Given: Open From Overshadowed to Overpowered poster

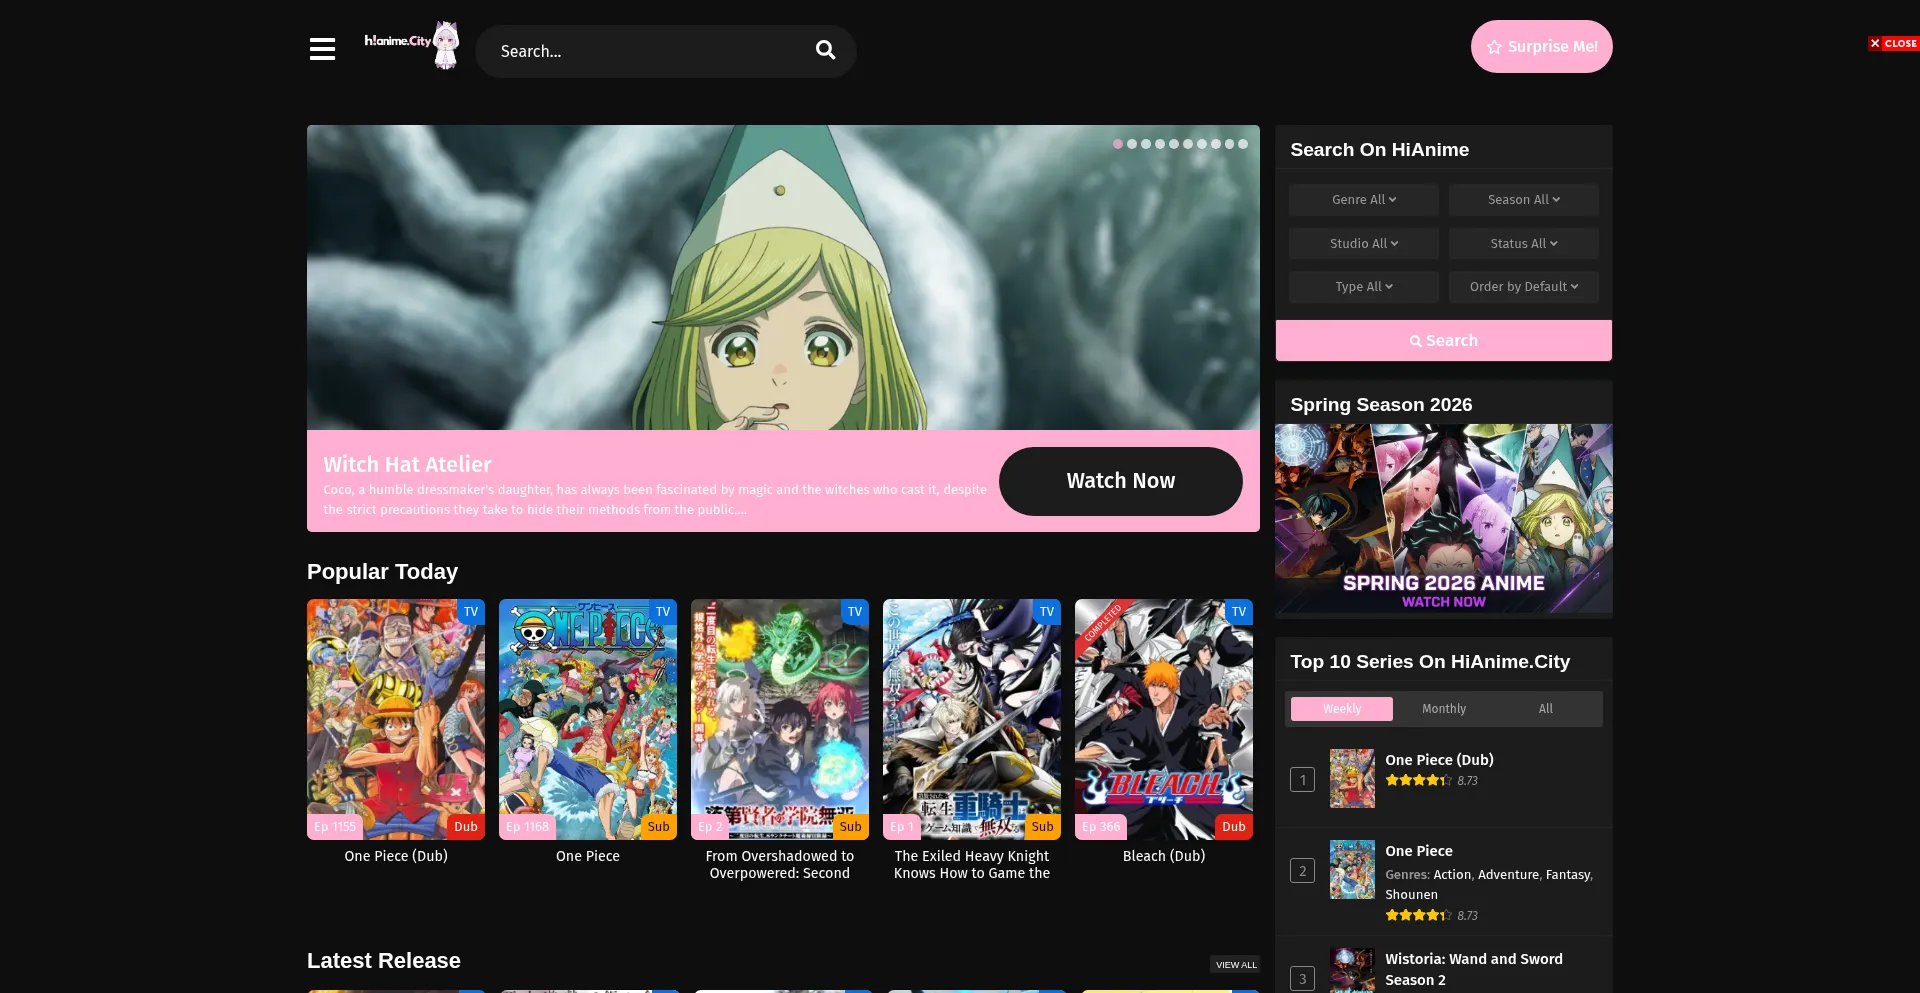Looking at the screenshot, I should (x=780, y=719).
